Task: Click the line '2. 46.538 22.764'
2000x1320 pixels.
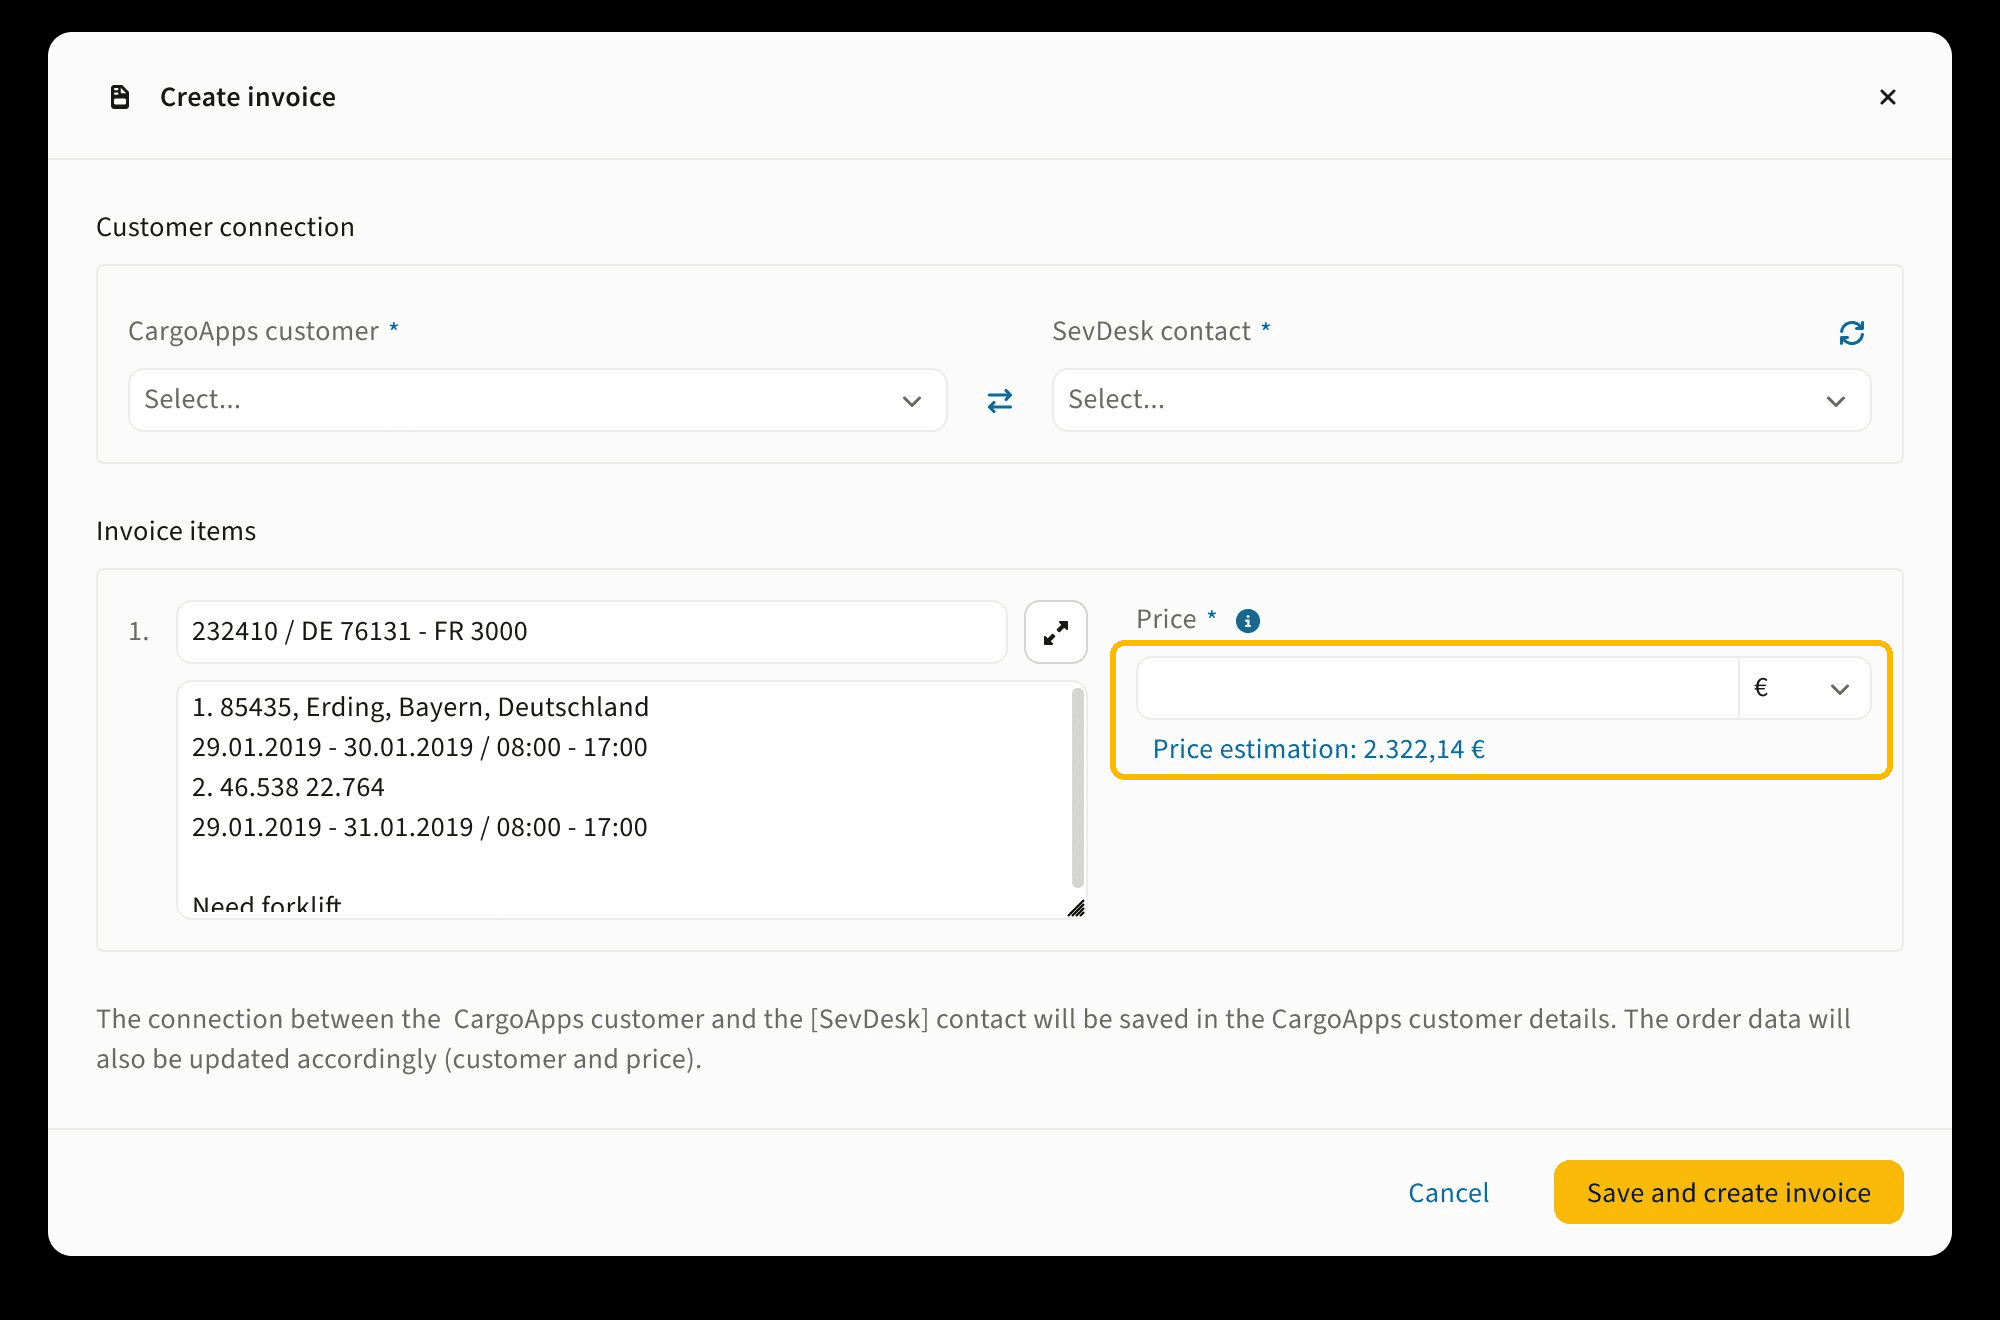Action: tap(288, 787)
